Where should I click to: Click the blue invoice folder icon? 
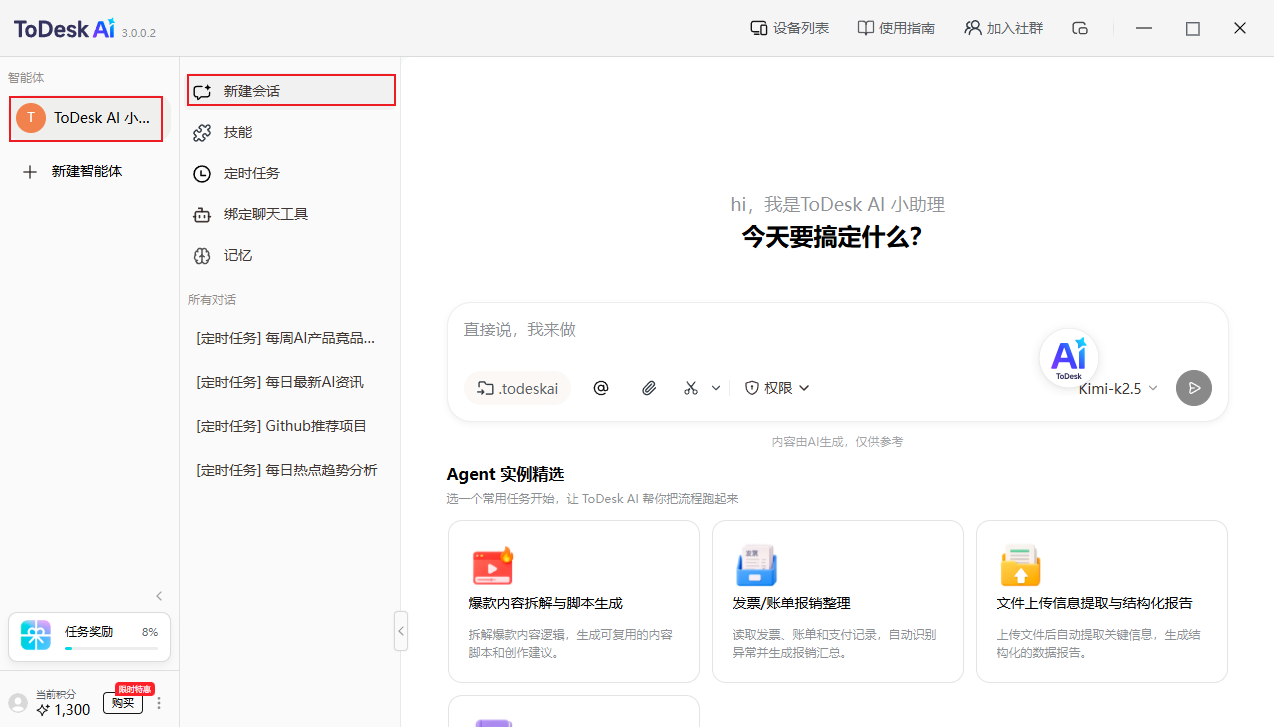click(x=756, y=566)
